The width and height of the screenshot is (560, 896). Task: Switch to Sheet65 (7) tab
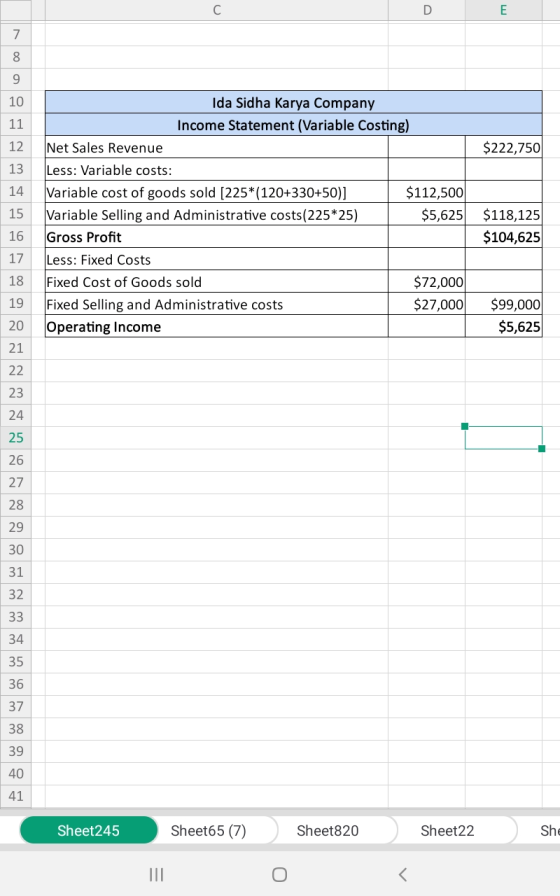pos(209,830)
